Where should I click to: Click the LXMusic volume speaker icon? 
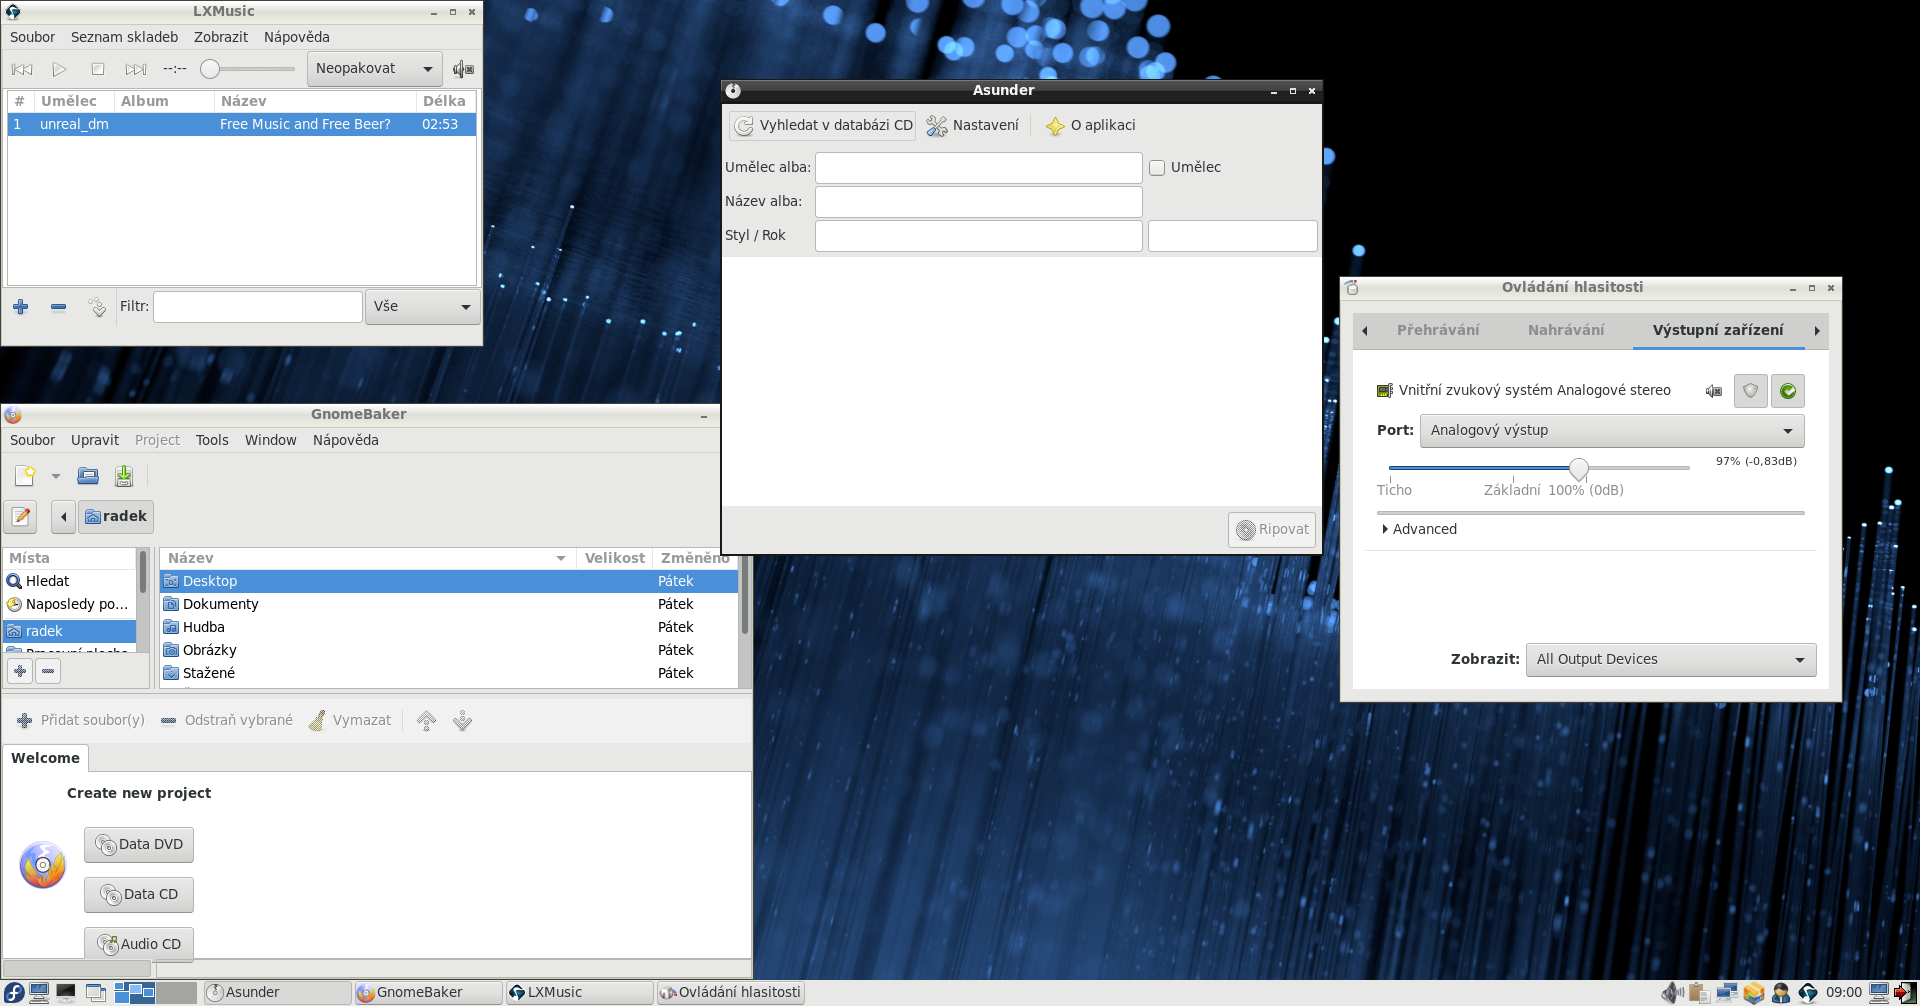pos(463,69)
